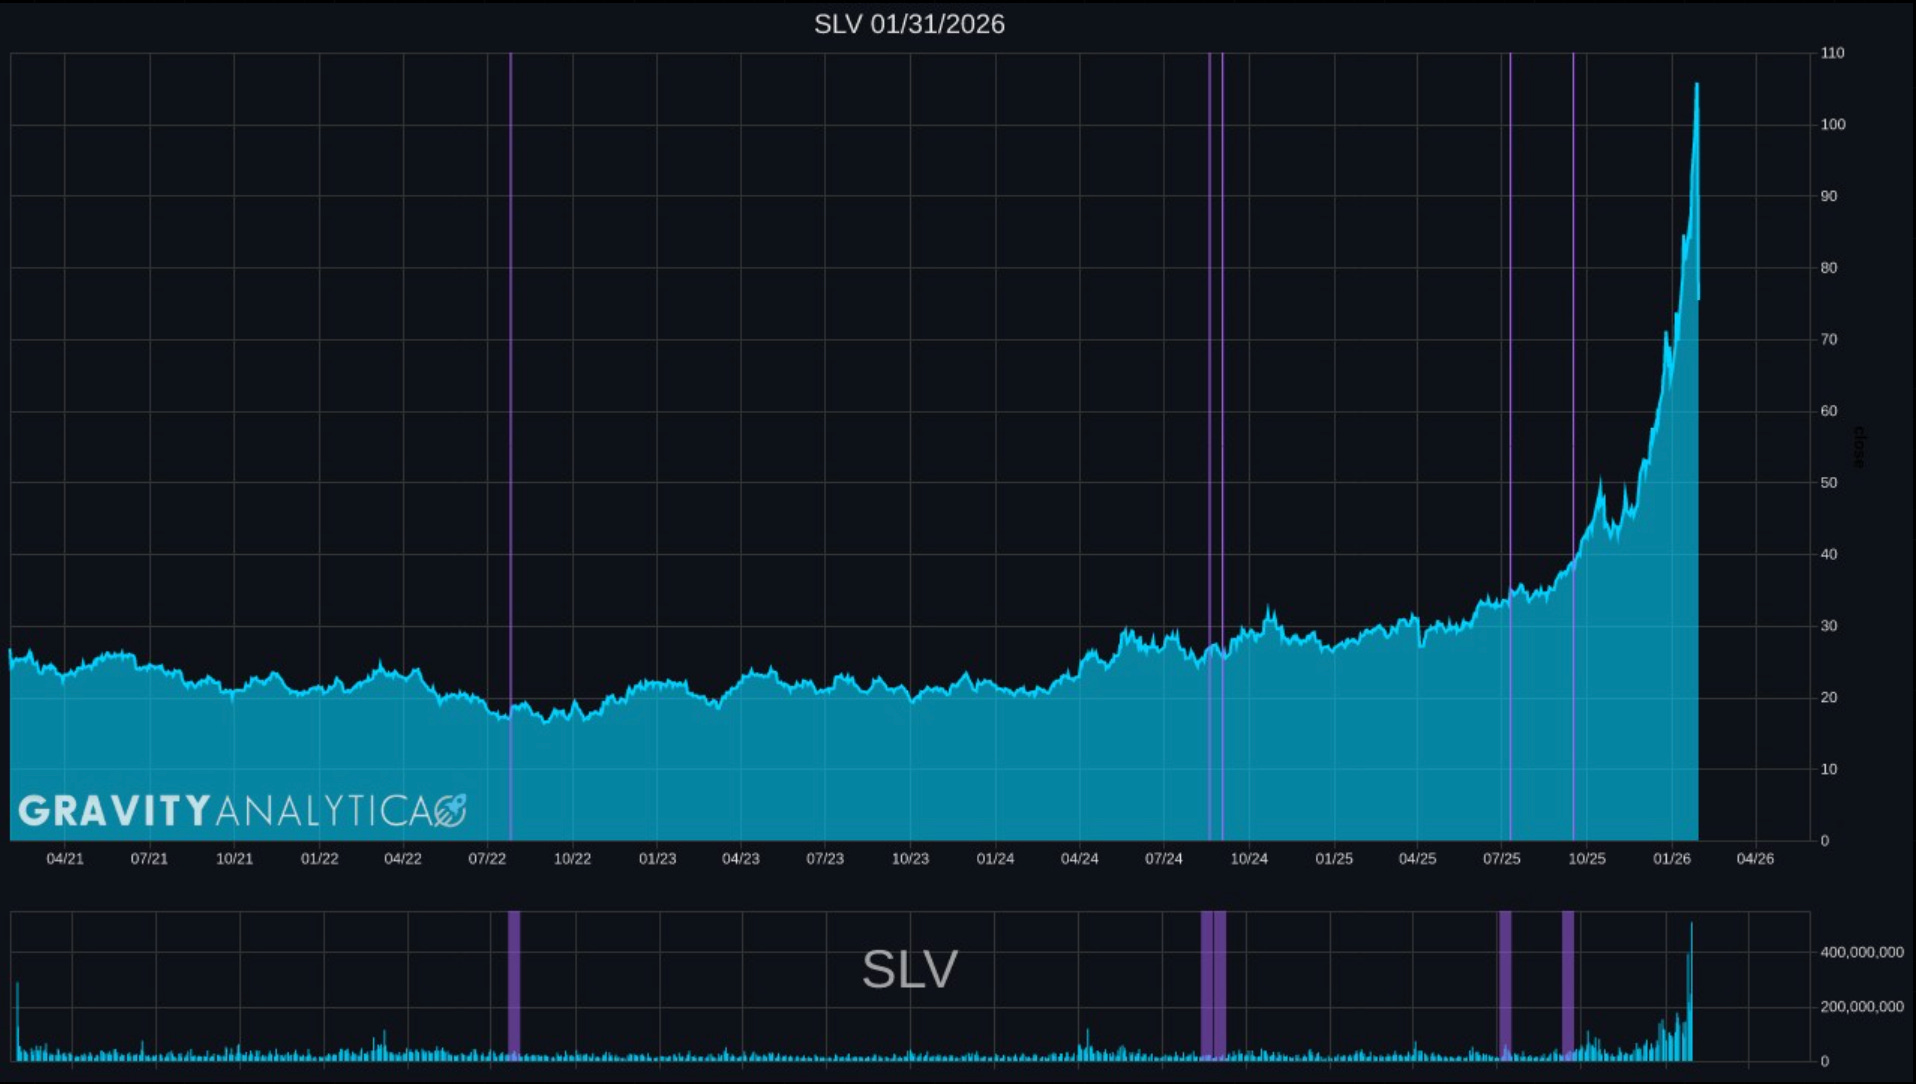Select the 10/25 x-axis label
1916x1084 pixels.
point(1587,859)
